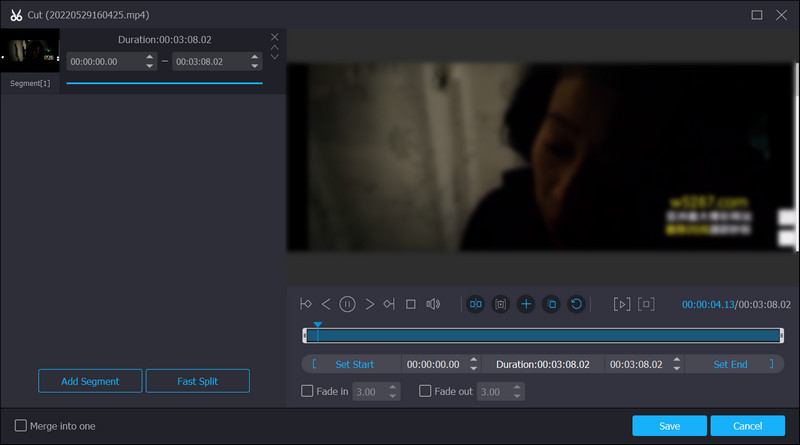Jump to segment start marker icon
The height and width of the screenshot is (445, 800).
306,304
